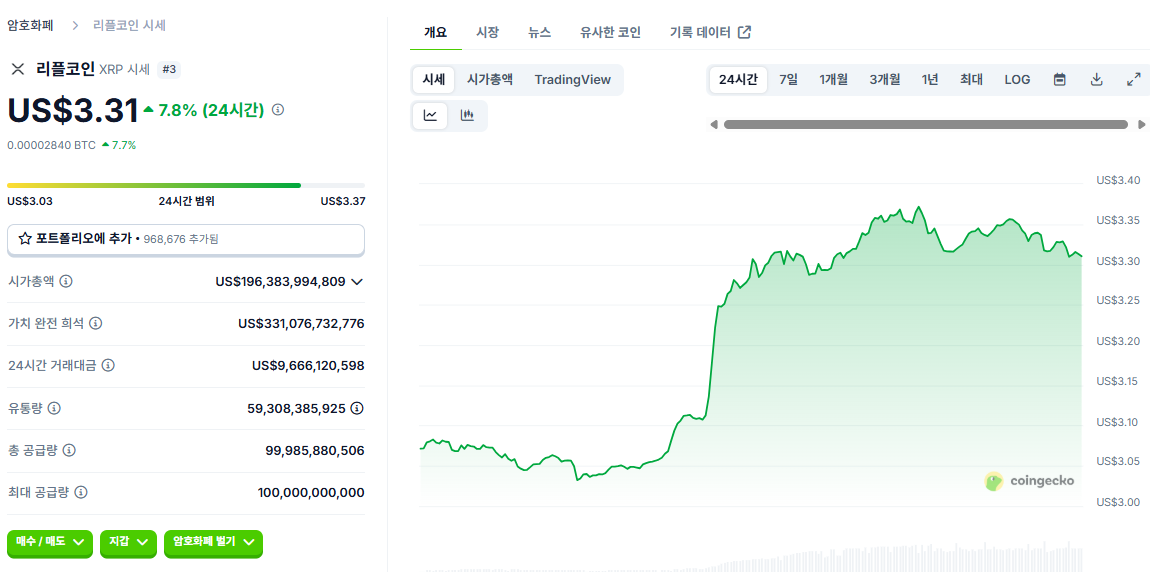Image resolution: width=1160 pixels, height=572 pixels.
Task: Click 99,985,880,506 value
Action: pyautogui.click(x=314, y=450)
